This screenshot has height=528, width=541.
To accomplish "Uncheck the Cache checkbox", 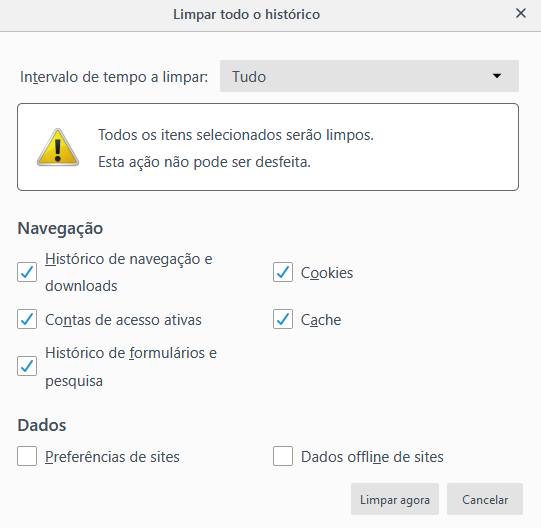I will click(x=283, y=319).
